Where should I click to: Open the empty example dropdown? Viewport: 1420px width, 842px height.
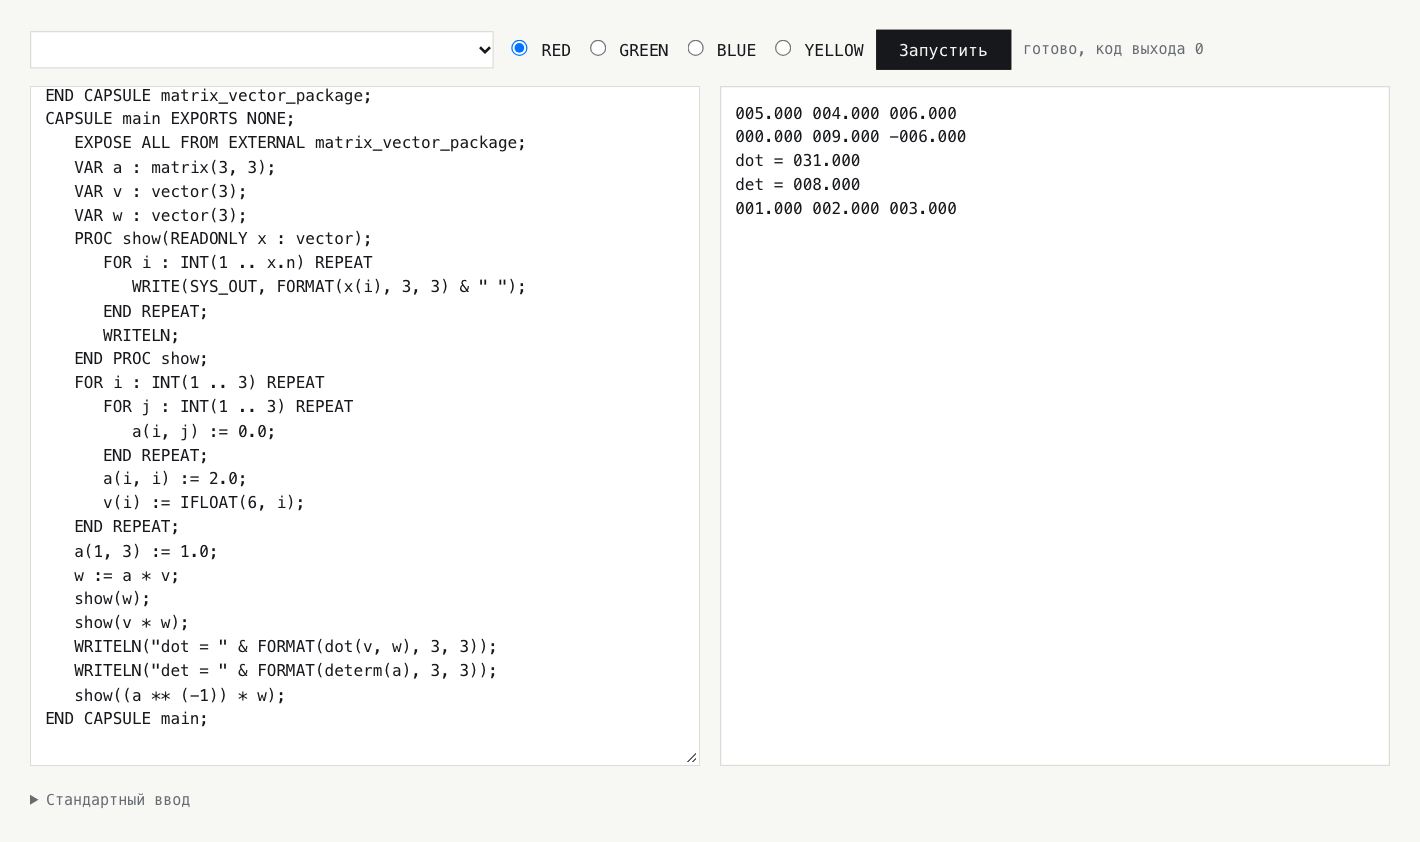tap(262, 50)
